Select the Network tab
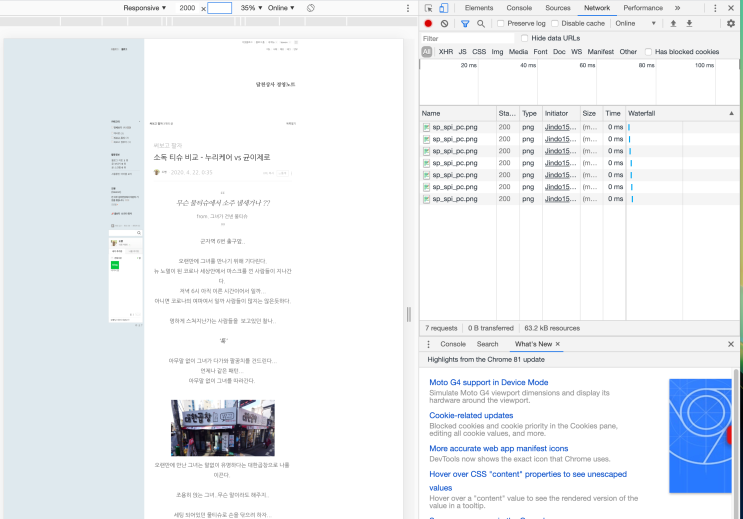 pos(597,8)
